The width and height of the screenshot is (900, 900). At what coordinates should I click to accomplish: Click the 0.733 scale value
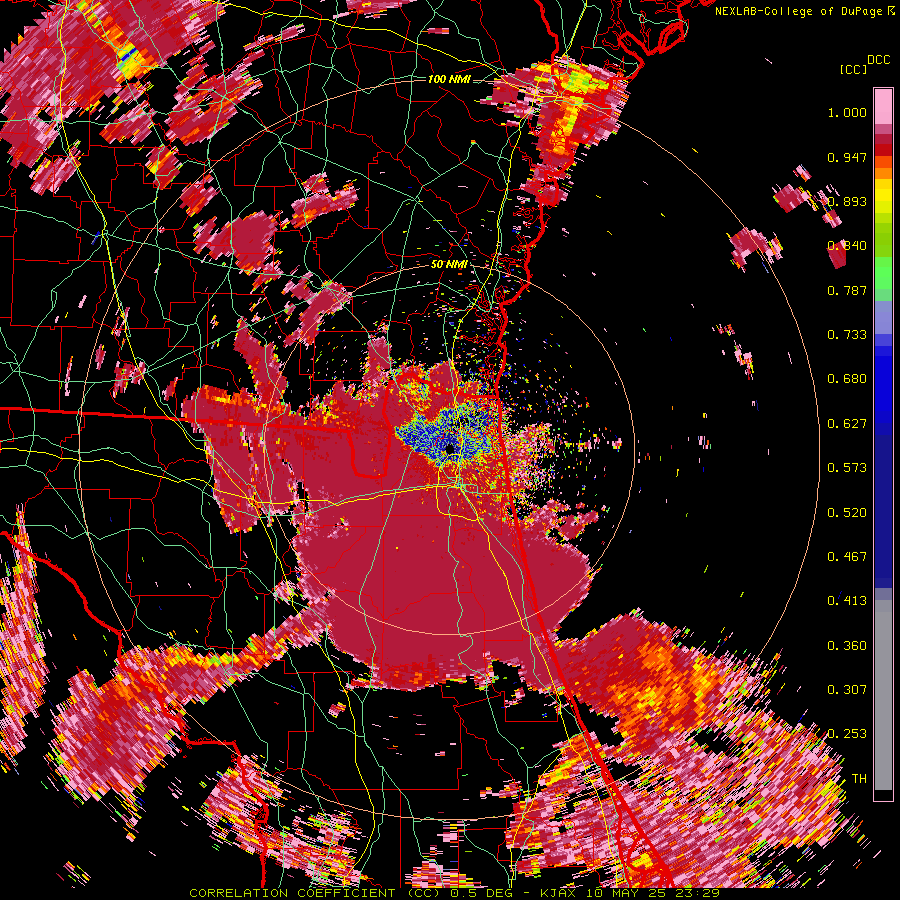(847, 335)
